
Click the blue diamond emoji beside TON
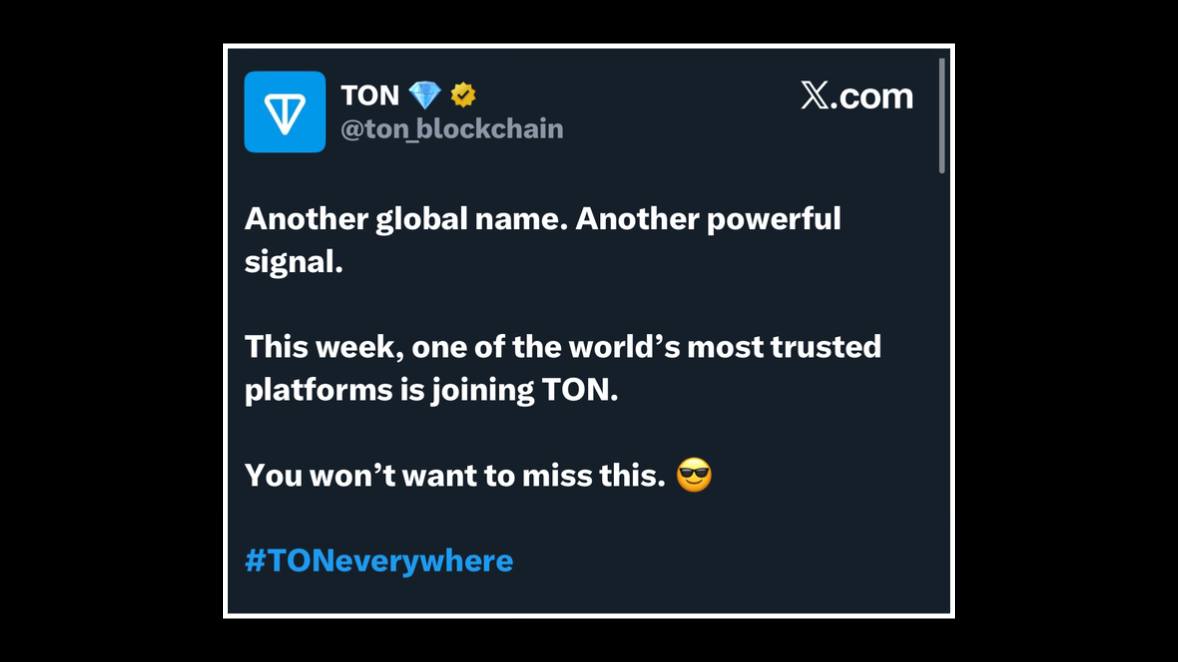424,95
